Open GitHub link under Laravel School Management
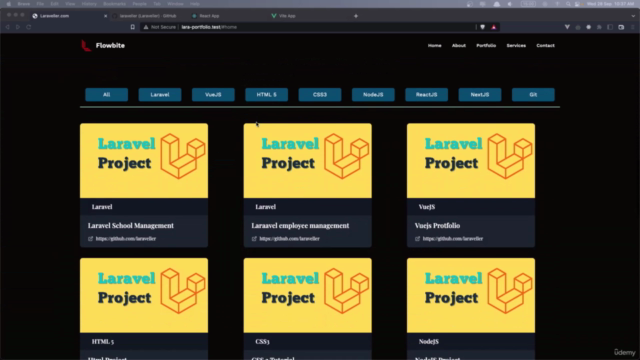640x360 pixels. point(126,239)
